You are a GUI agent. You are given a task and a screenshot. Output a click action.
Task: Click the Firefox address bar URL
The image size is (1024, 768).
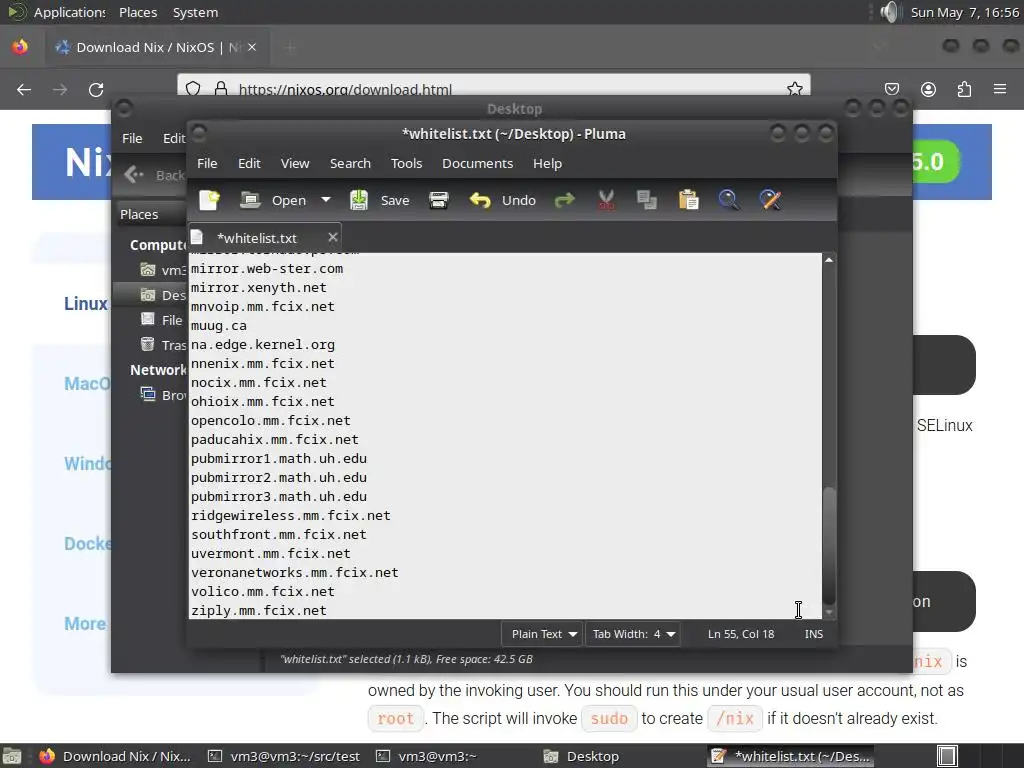coord(345,89)
